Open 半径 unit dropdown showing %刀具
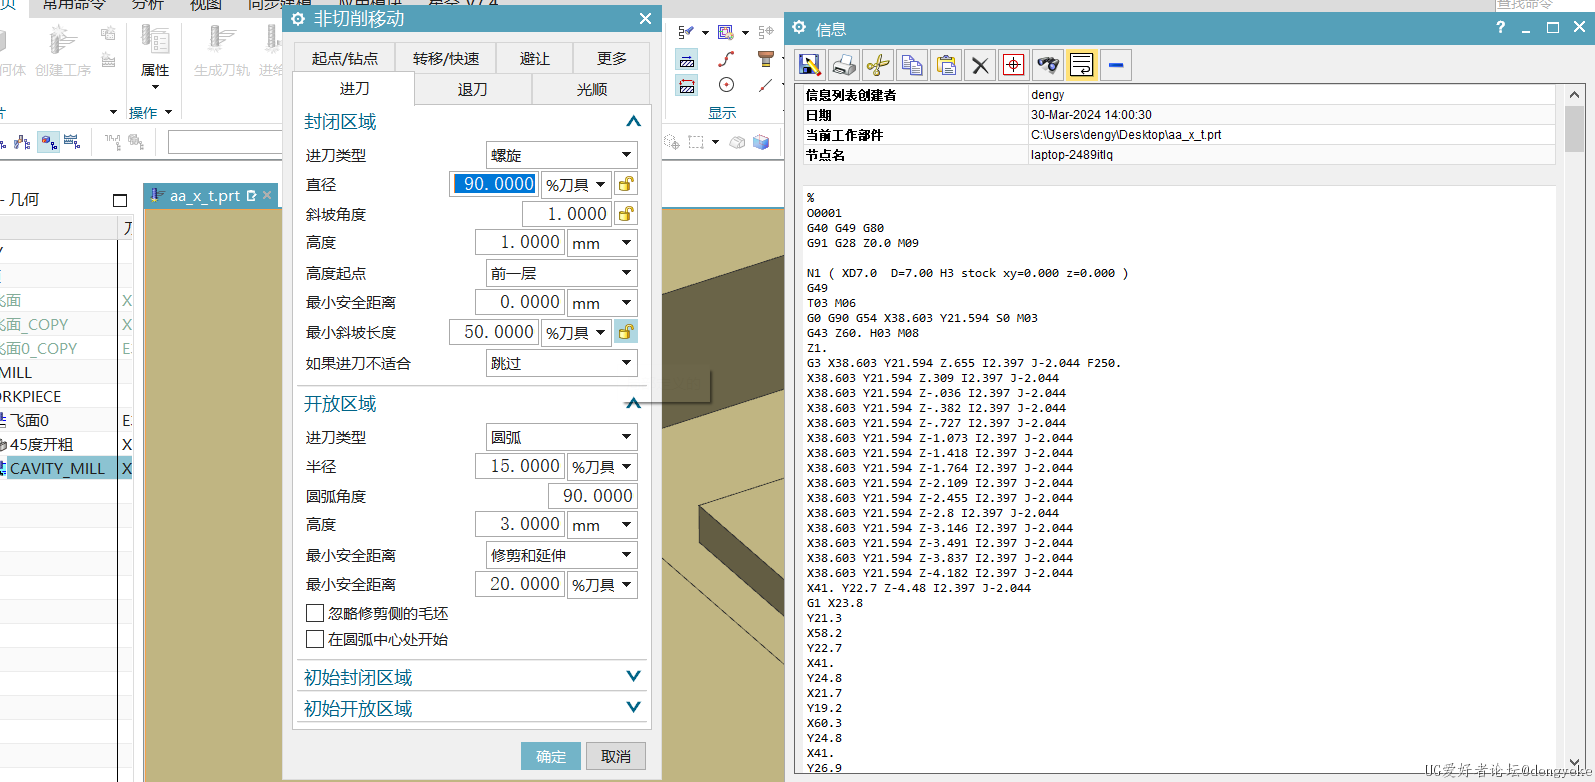The height and width of the screenshot is (782, 1595). pyautogui.click(x=602, y=466)
